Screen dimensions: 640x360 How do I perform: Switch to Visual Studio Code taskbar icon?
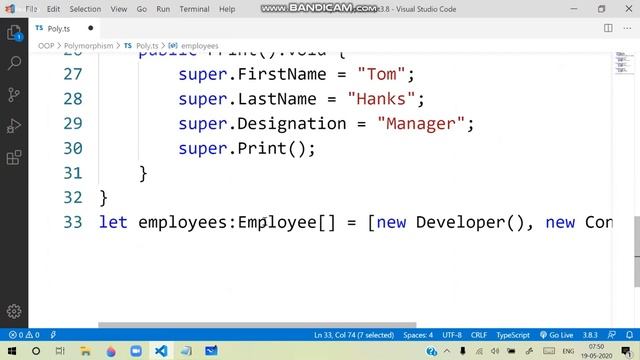(x=161, y=351)
